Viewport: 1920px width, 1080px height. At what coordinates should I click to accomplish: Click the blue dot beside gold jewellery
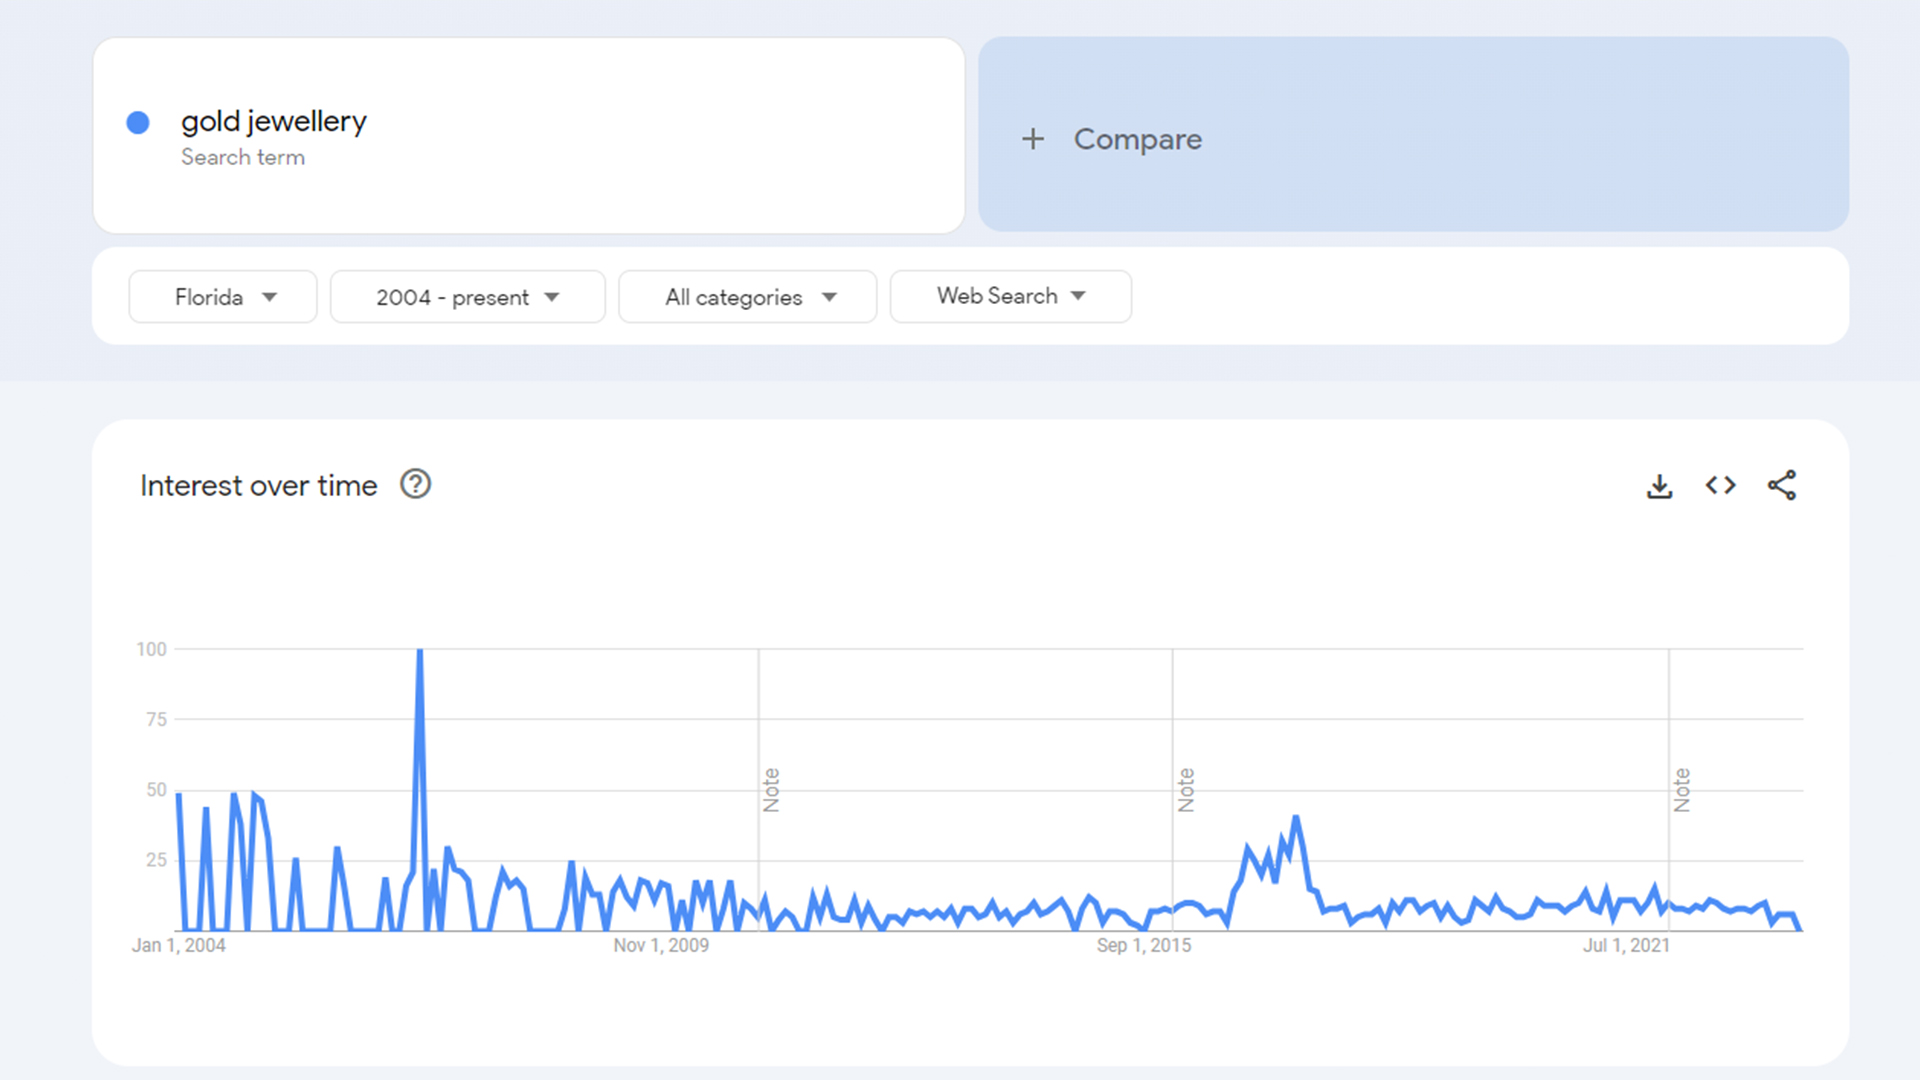[x=138, y=123]
